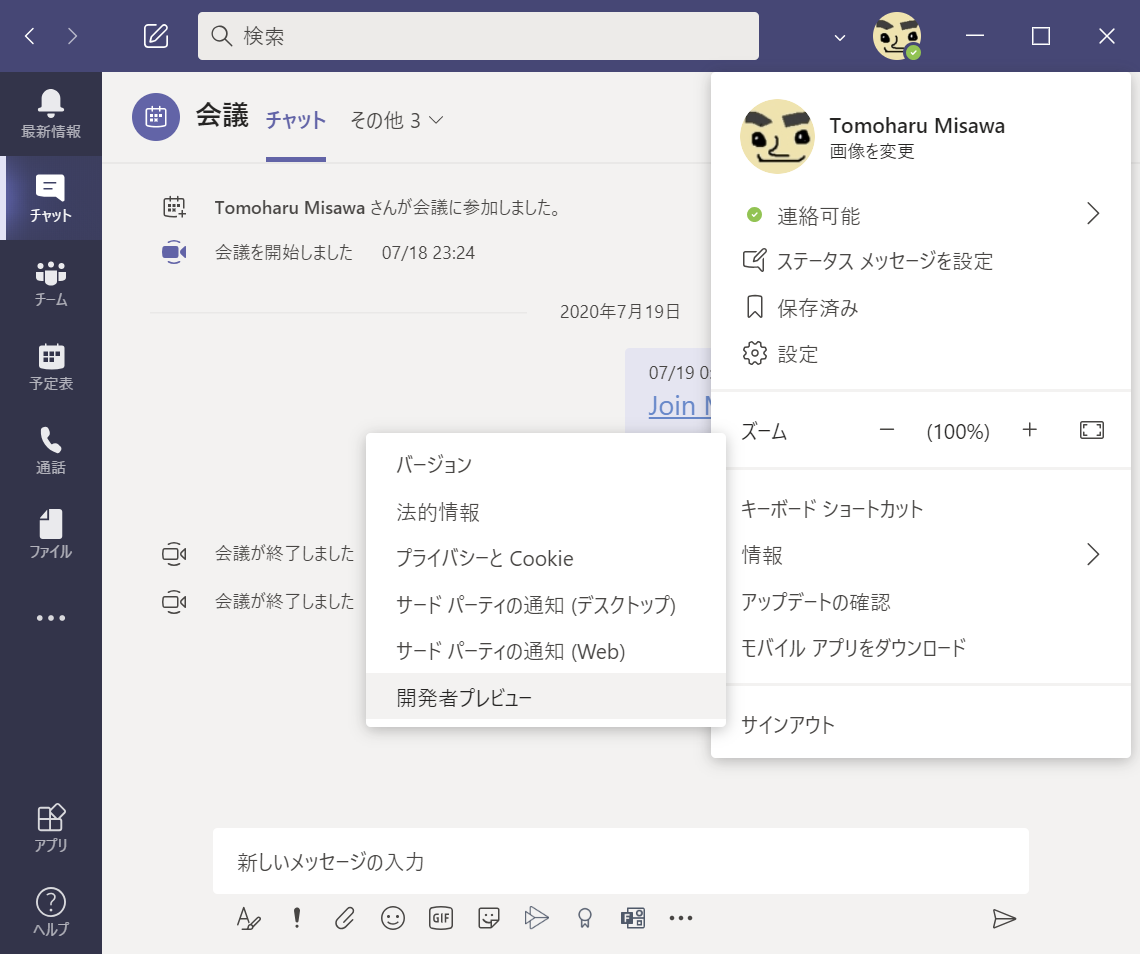Go forward with the right arrow
Screen dimensions: 1140x954
pyautogui.click(x=72, y=36)
